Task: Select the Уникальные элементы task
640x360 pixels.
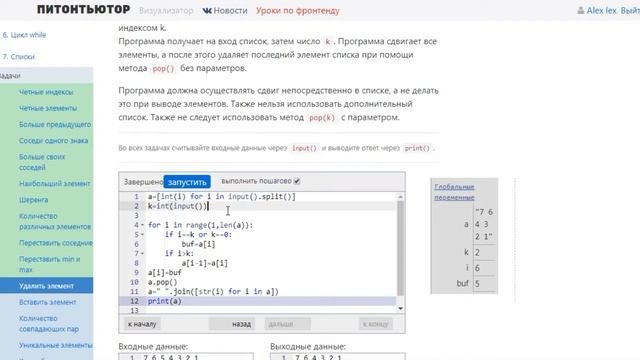Action: (56, 345)
